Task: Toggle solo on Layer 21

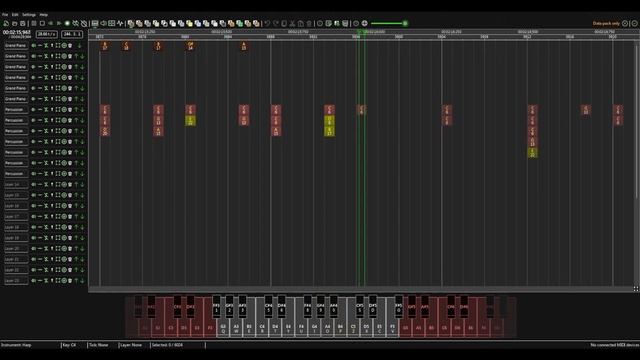Action: point(52,259)
